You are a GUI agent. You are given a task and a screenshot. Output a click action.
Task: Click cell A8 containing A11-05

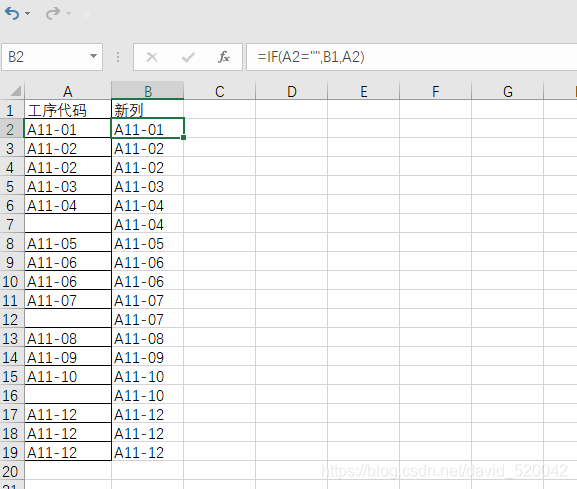click(68, 243)
